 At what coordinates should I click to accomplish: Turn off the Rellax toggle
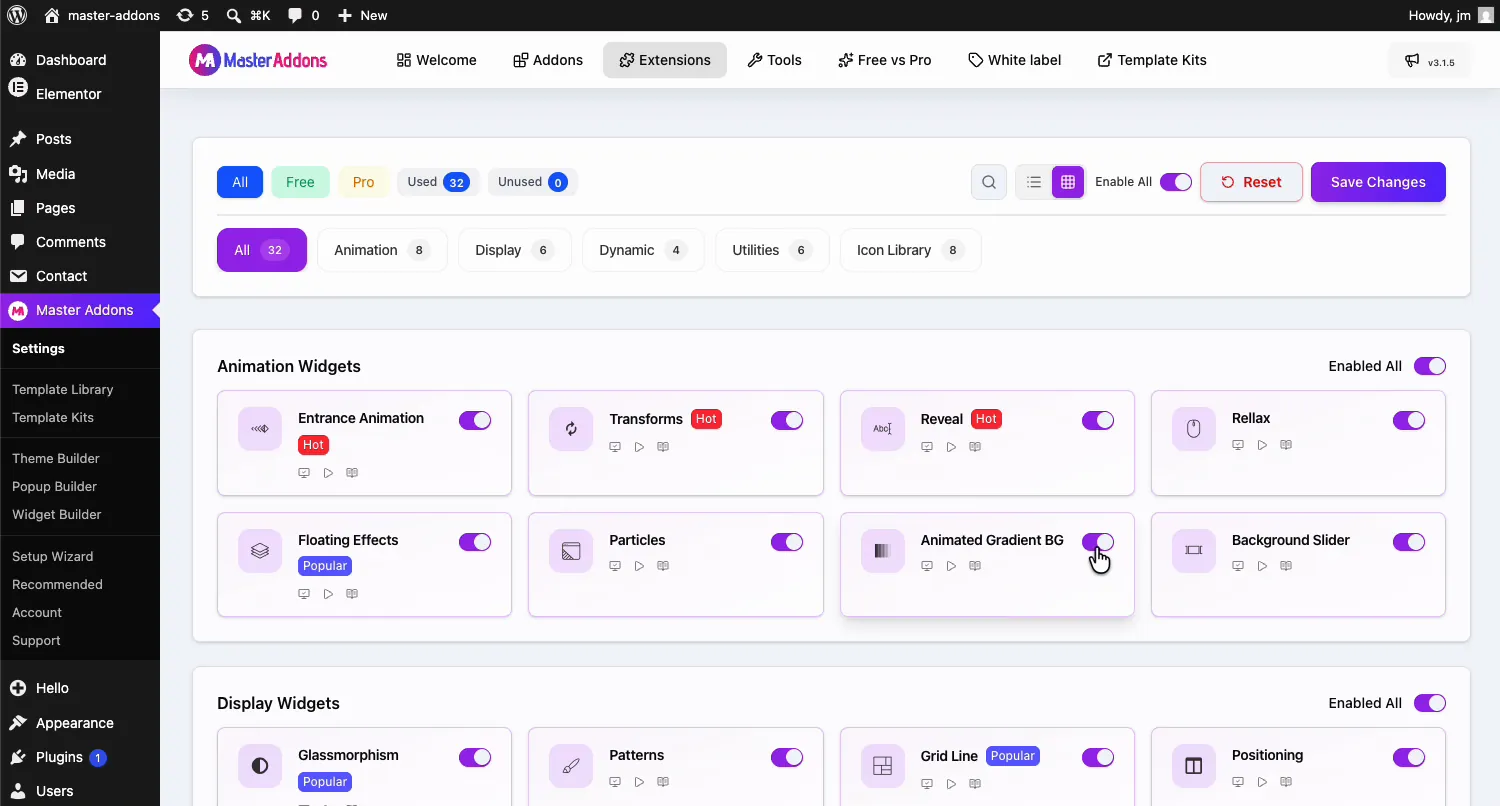click(x=1409, y=420)
